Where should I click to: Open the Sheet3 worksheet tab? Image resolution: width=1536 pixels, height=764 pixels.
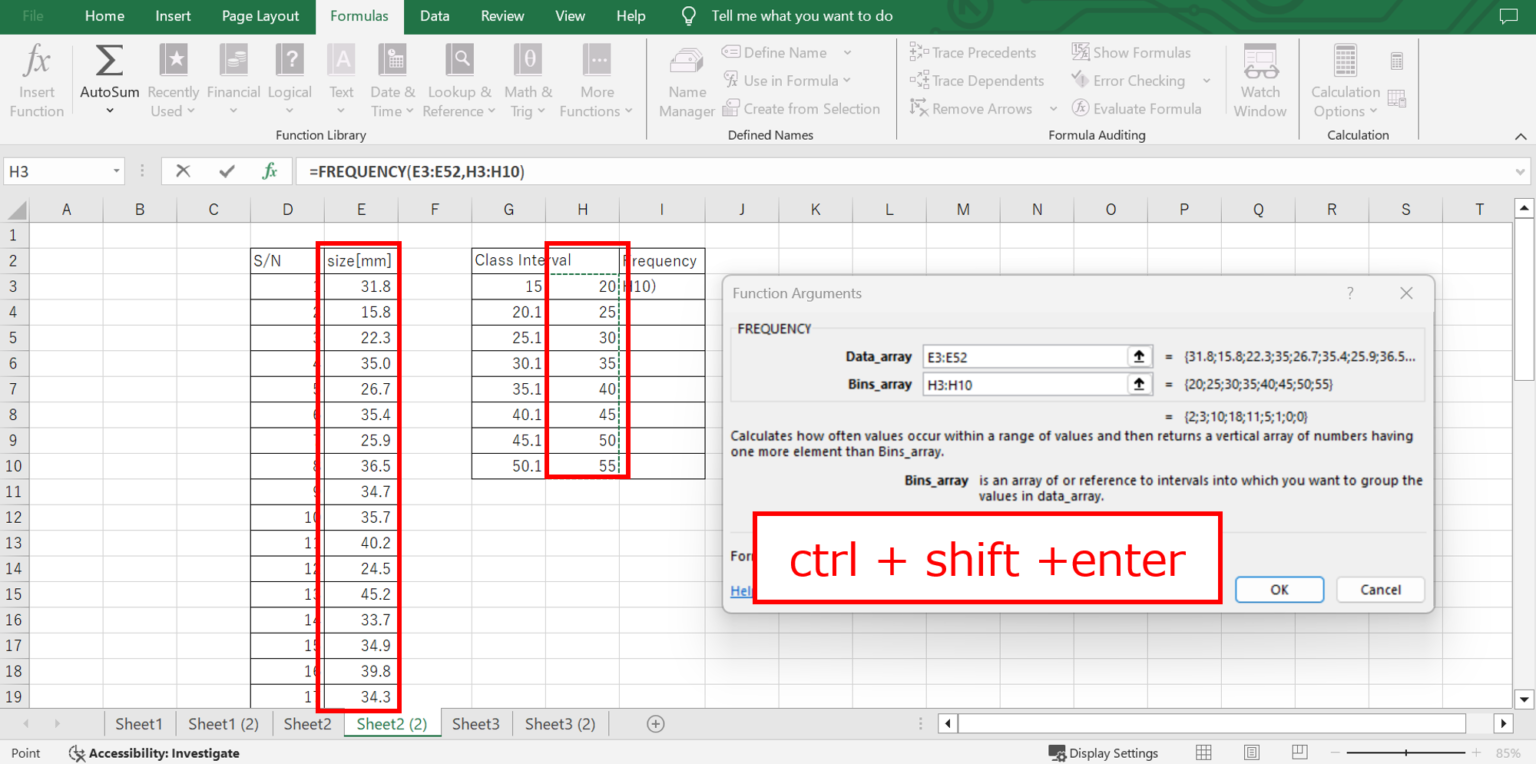tap(475, 724)
